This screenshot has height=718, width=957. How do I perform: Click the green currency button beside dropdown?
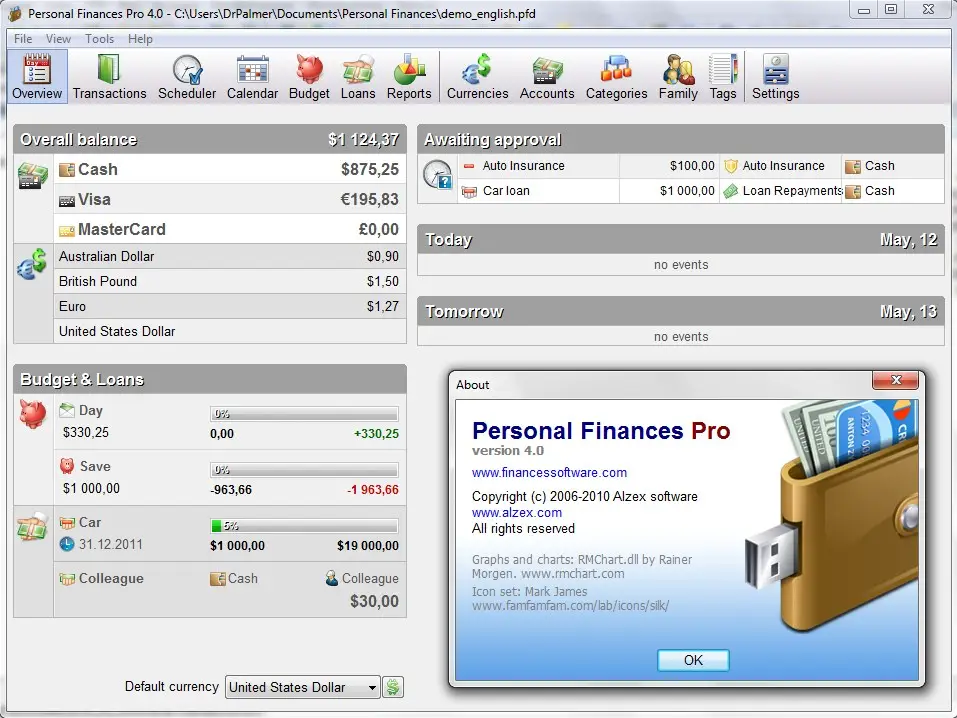tap(393, 687)
